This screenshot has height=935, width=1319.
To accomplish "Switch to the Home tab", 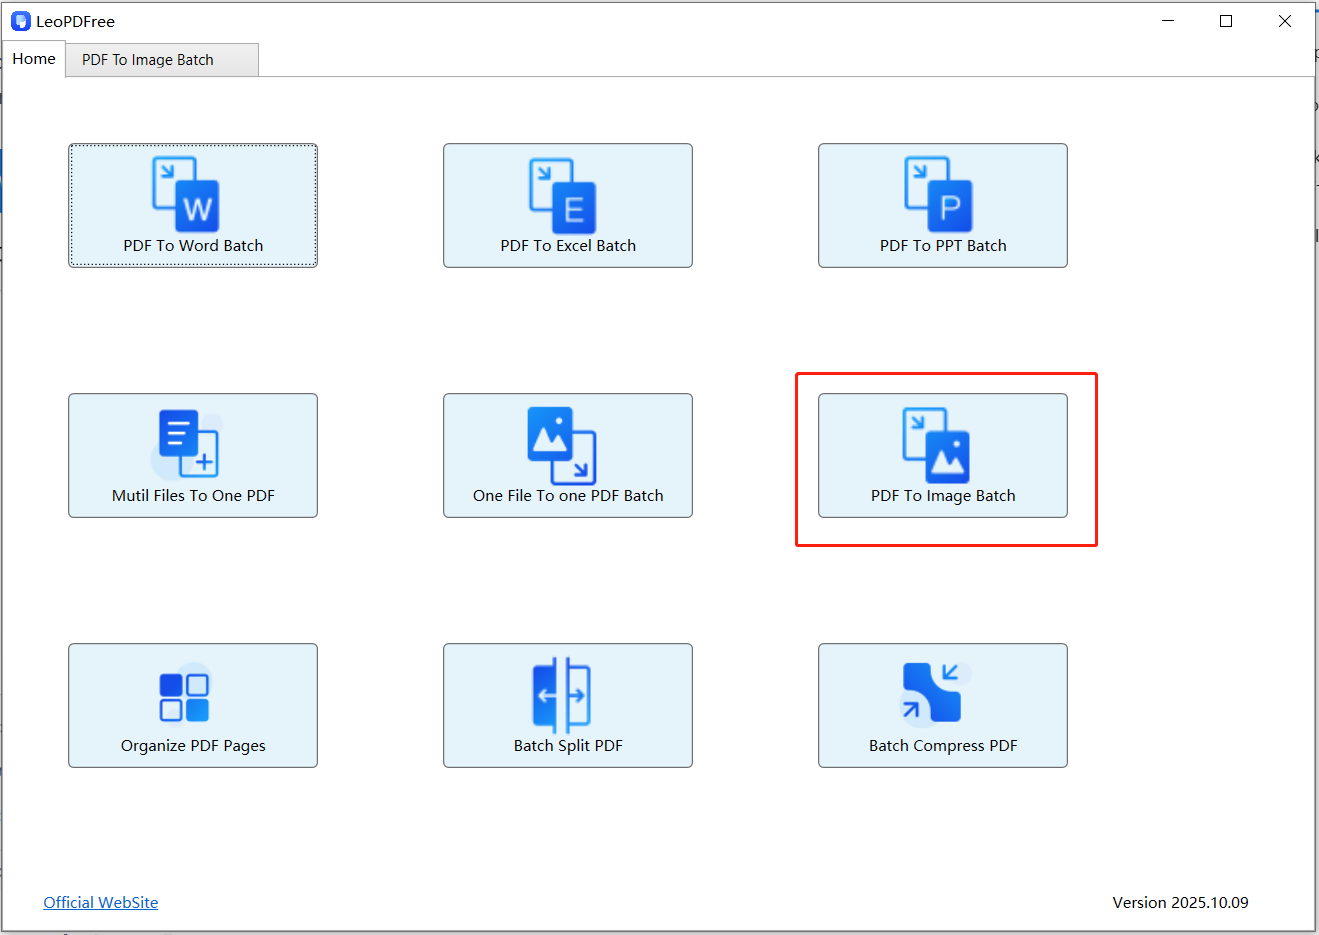I will (34, 59).
